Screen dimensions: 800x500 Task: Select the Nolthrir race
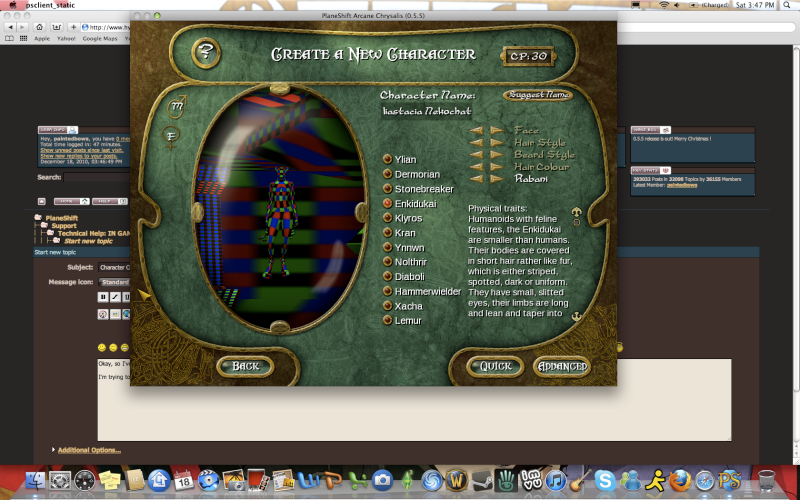pyautogui.click(x=405, y=262)
